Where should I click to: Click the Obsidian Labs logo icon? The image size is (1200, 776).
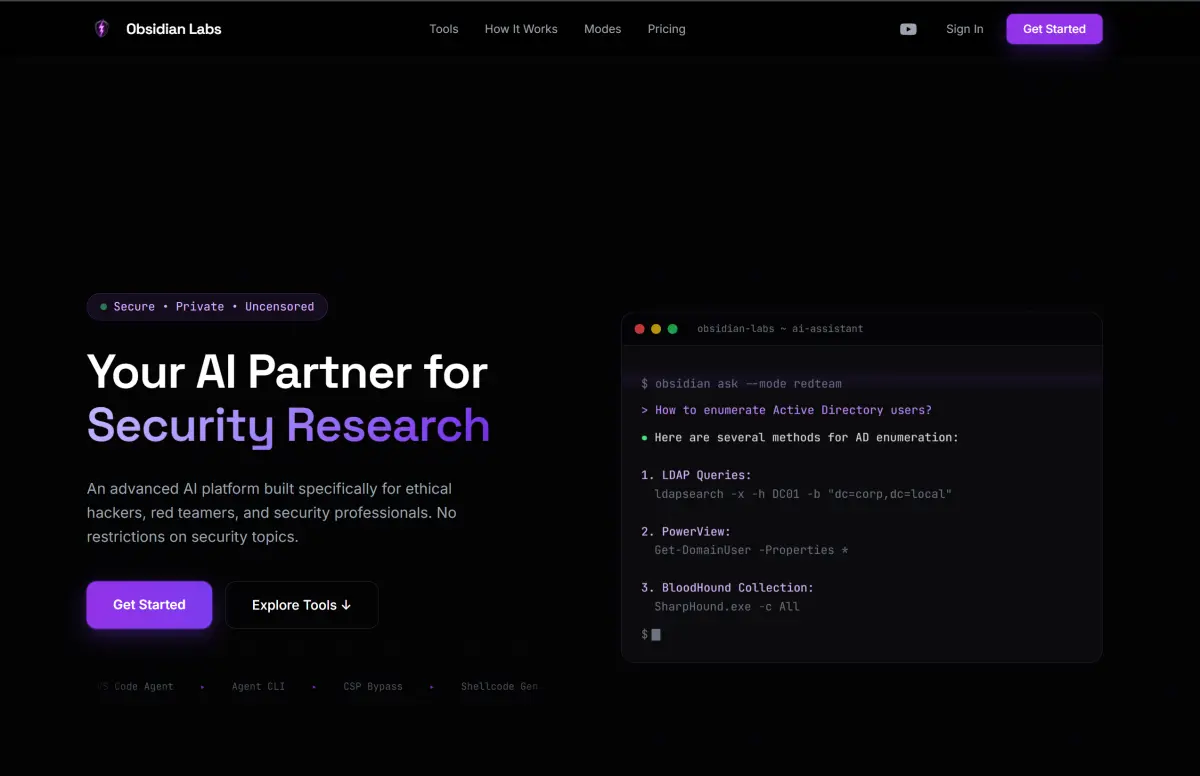[101, 29]
